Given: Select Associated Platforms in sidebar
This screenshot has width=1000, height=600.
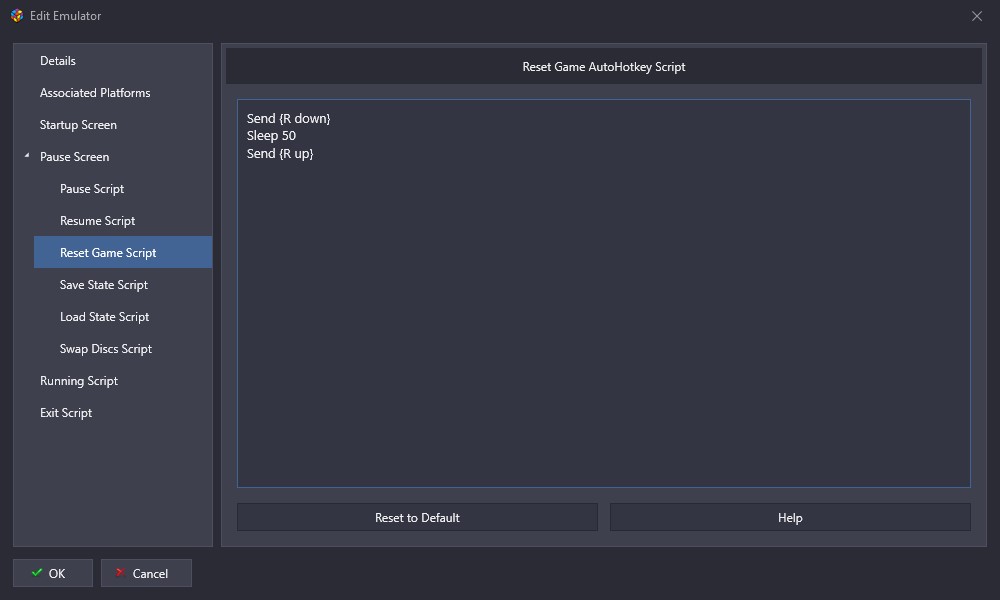Looking at the screenshot, I should click(x=95, y=92).
